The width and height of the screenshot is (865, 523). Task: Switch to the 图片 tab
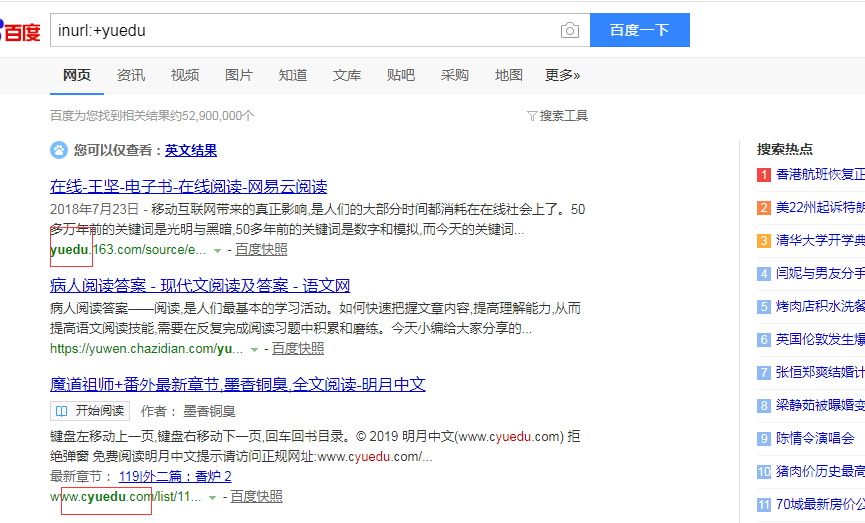[239, 75]
